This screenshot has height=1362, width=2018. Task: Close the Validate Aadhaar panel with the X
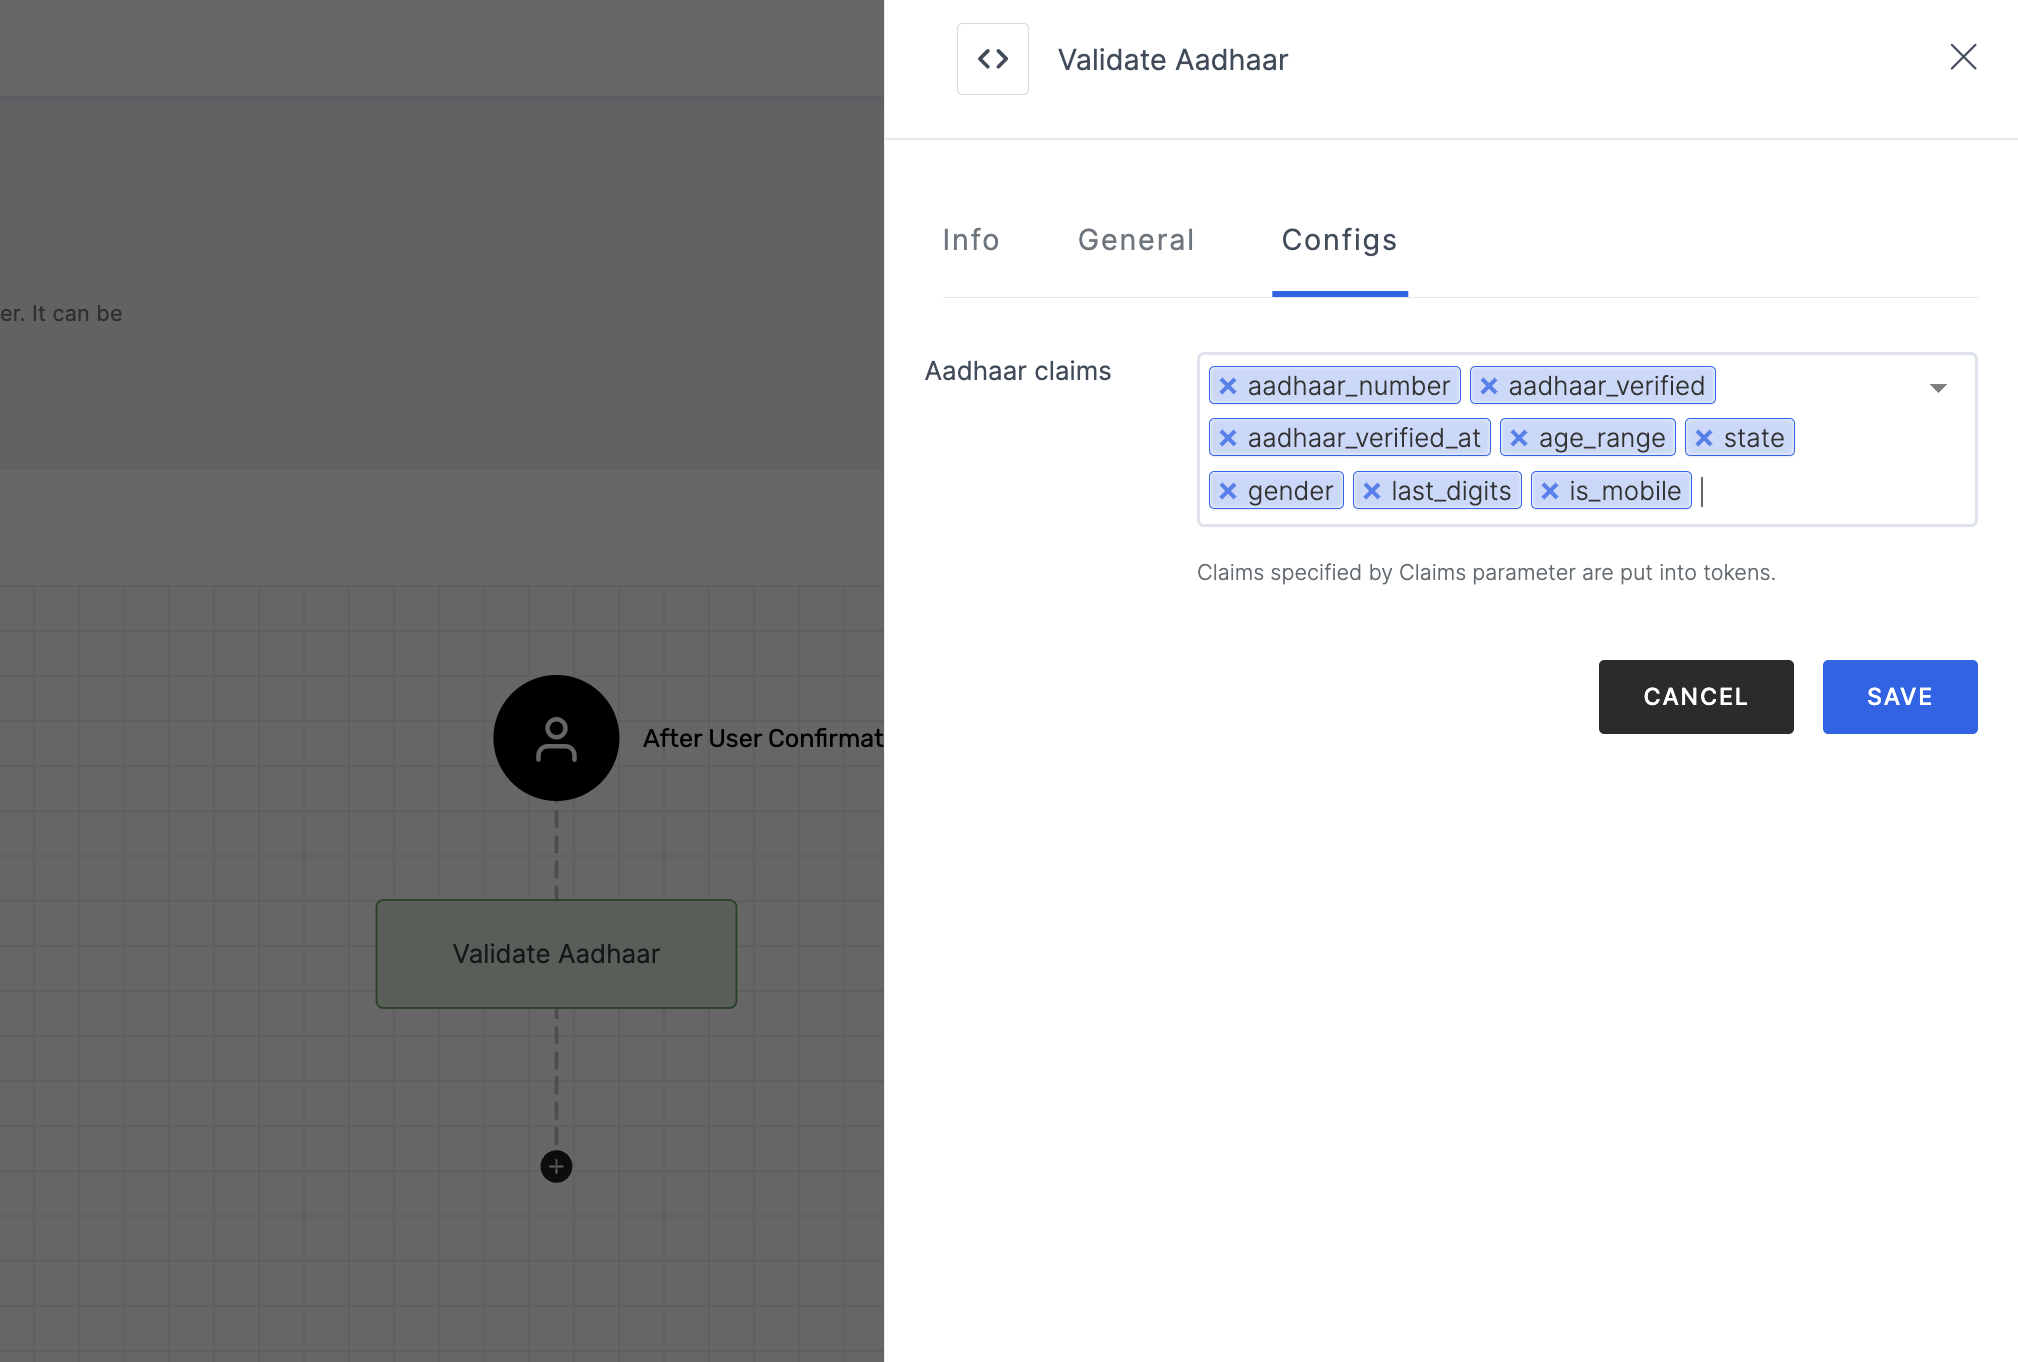1963,57
